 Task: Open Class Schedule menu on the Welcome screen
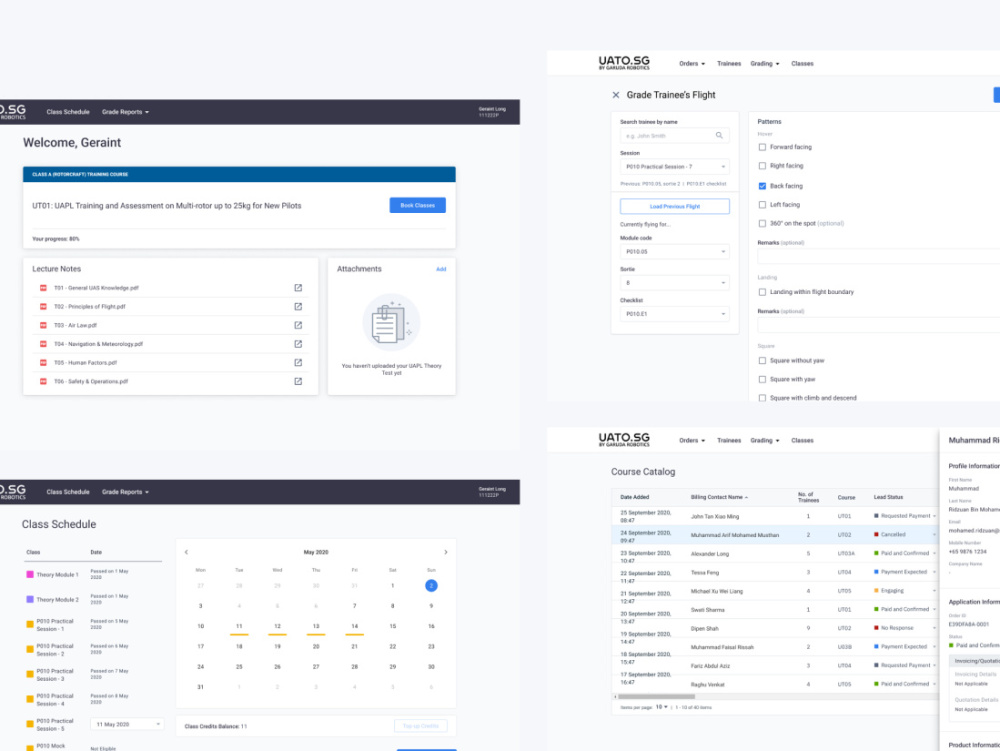coord(68,112)
